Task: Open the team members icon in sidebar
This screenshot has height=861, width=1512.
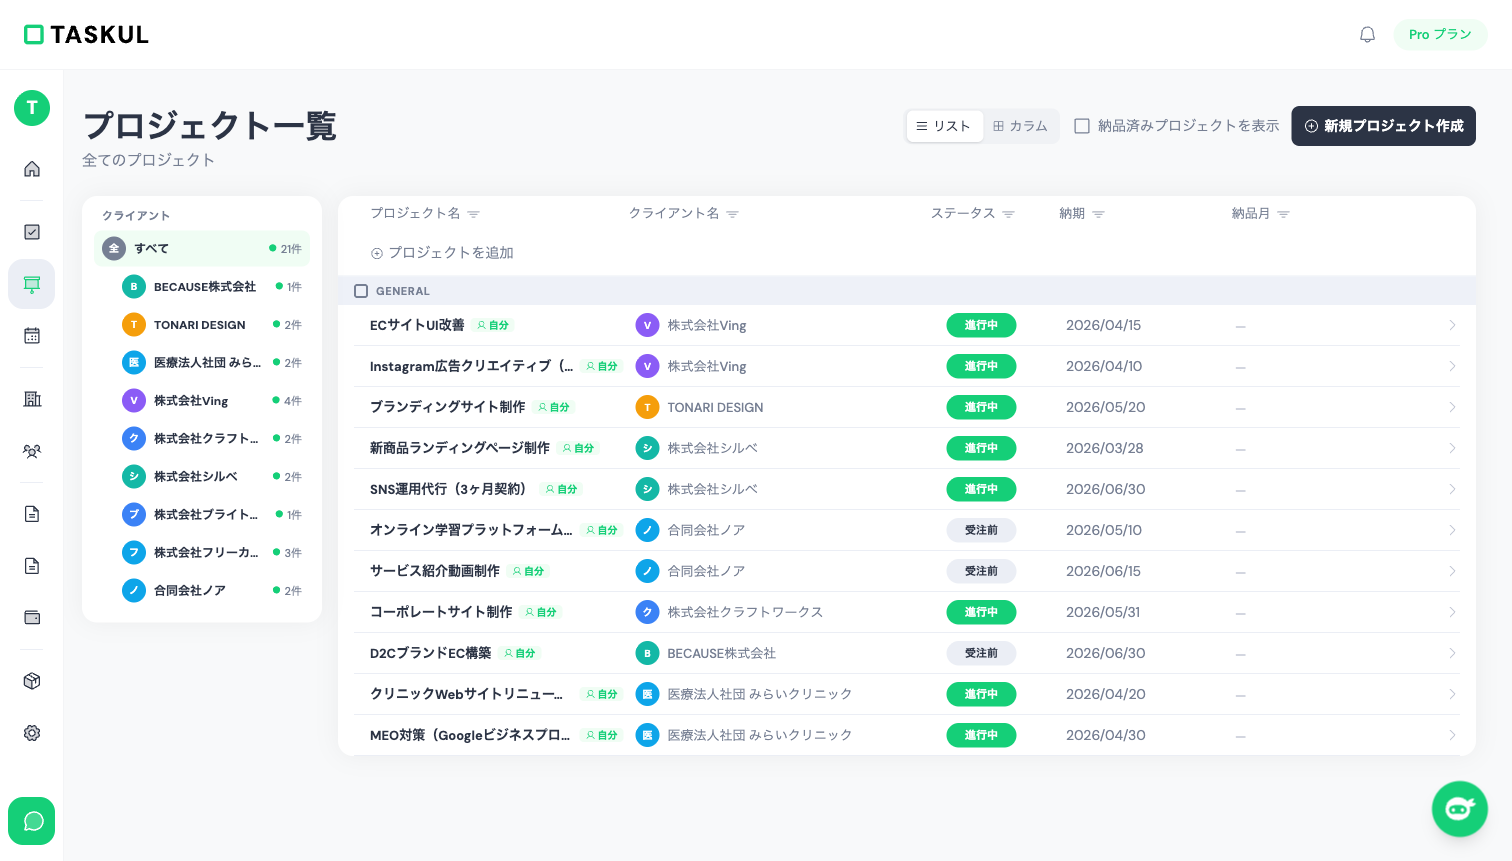Action: pyautogui.click(x=31, y=451)
